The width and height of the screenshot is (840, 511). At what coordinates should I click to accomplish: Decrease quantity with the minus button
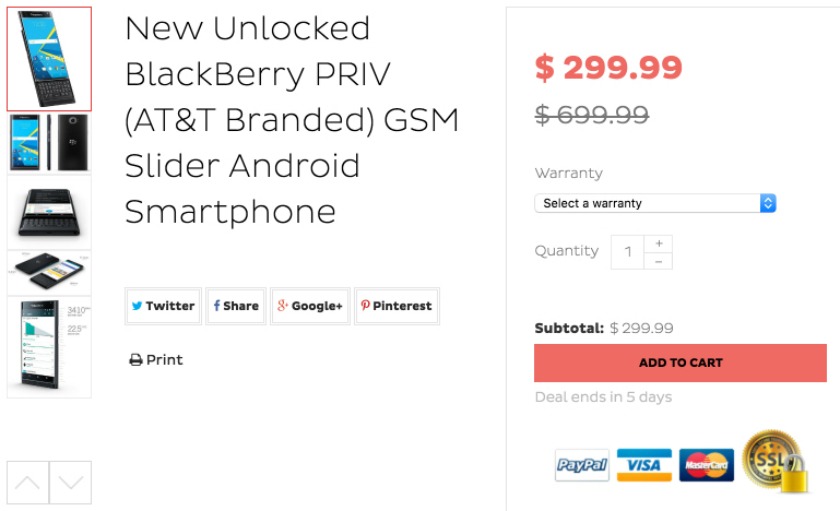point(658,261)
